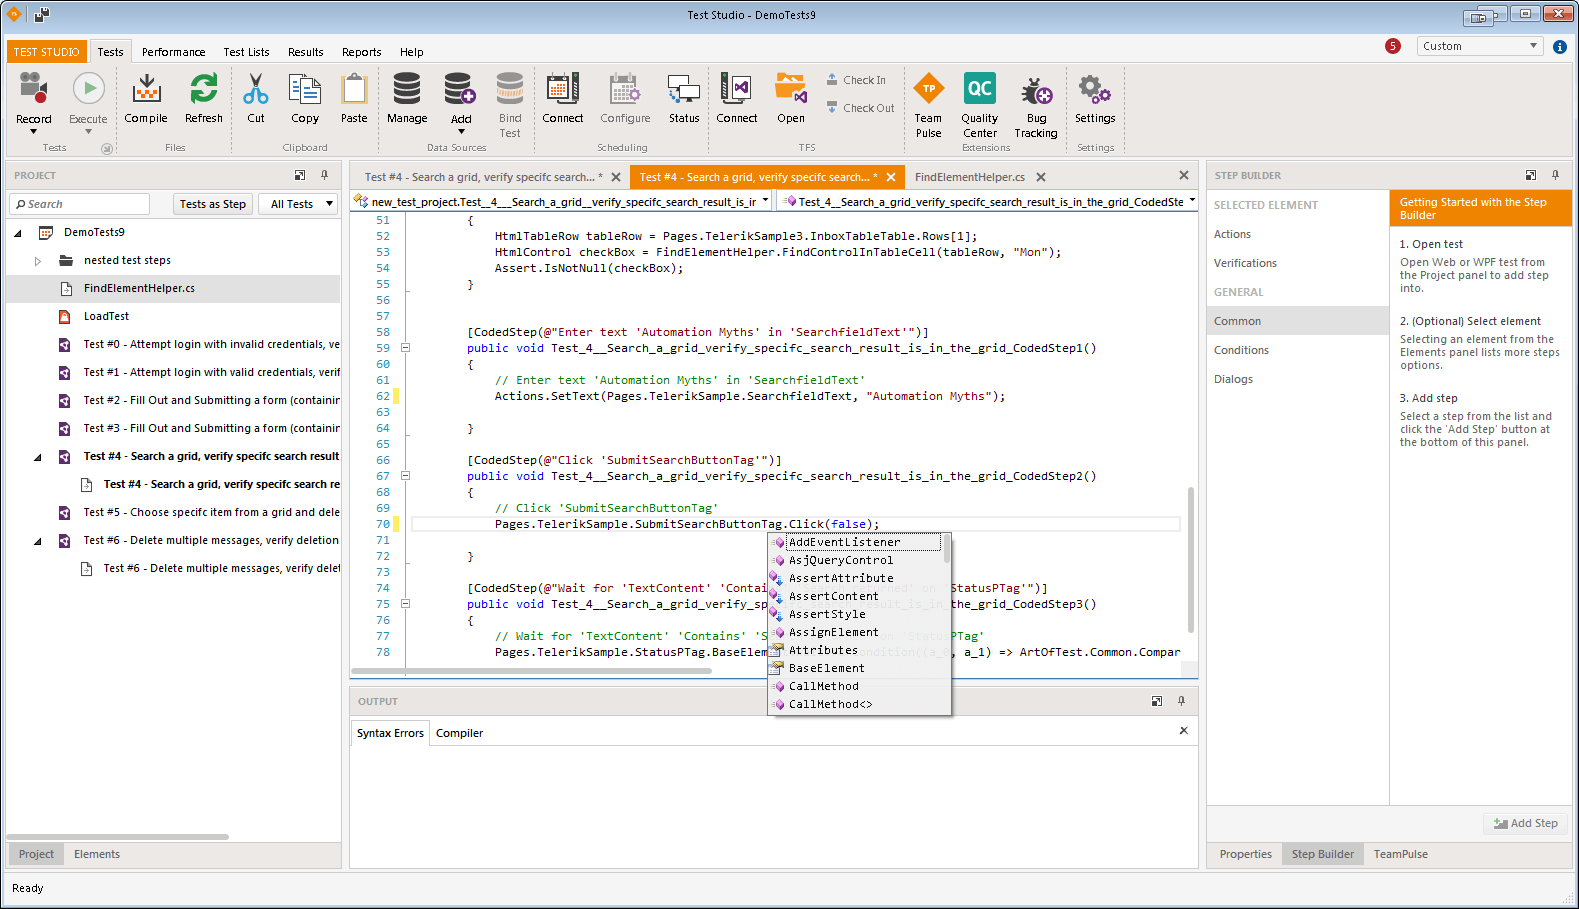Screen dimensions: 1579x909
Task: Select AssertContent in autocomplete list
Action: (x=833, y=596)
